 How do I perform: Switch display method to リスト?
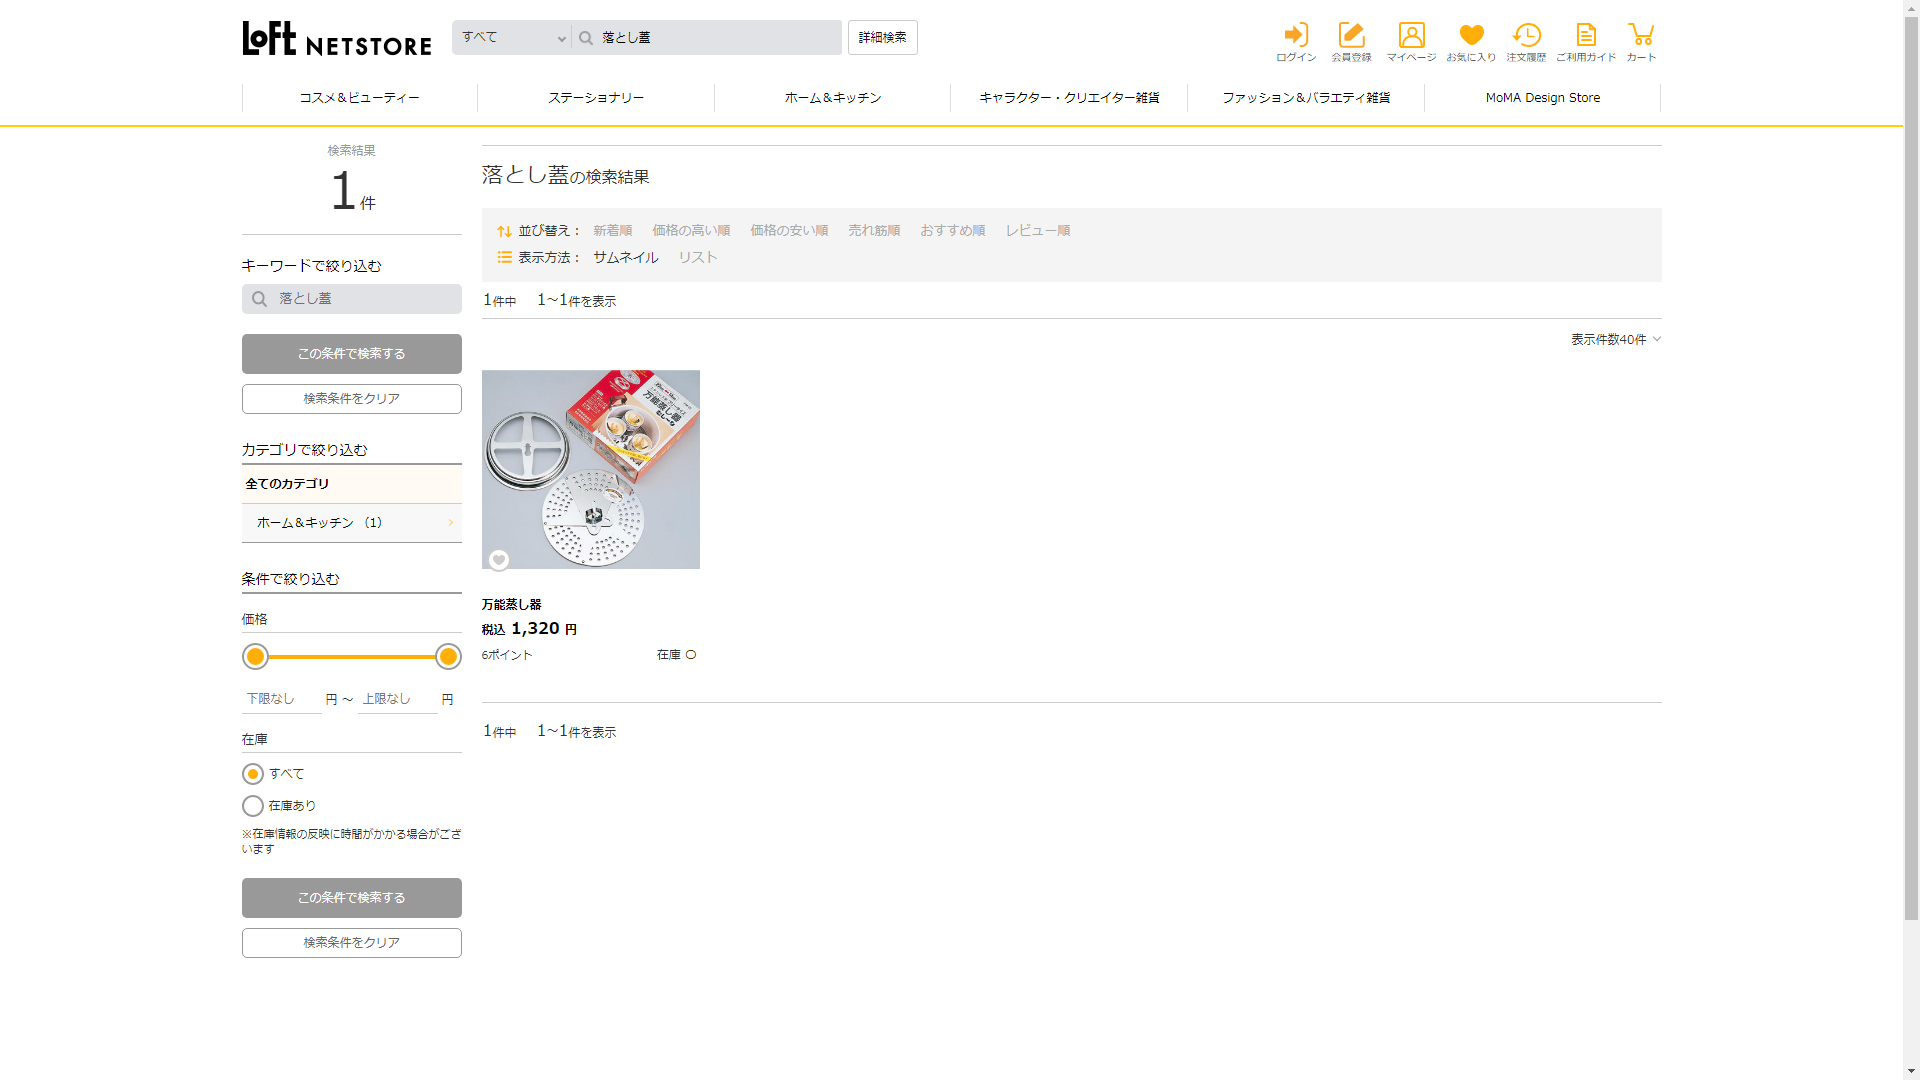coord(698,258)
